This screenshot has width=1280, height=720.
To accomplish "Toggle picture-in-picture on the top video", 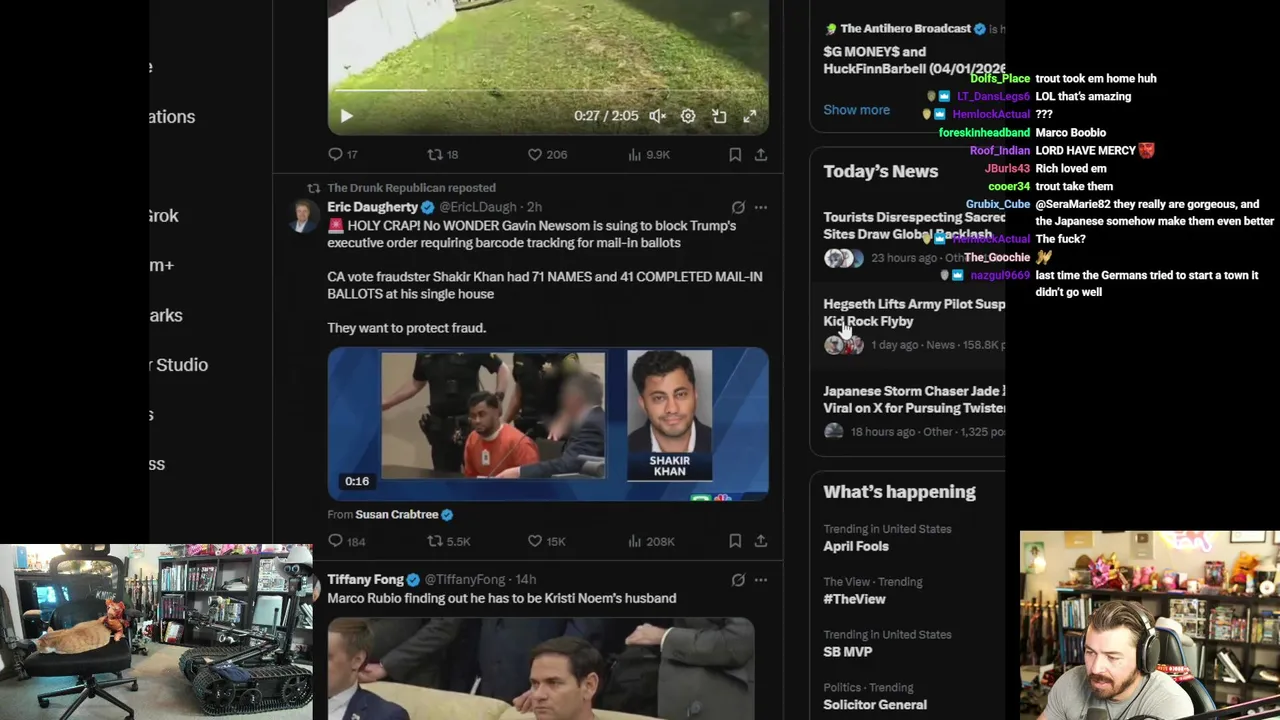I will [x=719, y=116].
